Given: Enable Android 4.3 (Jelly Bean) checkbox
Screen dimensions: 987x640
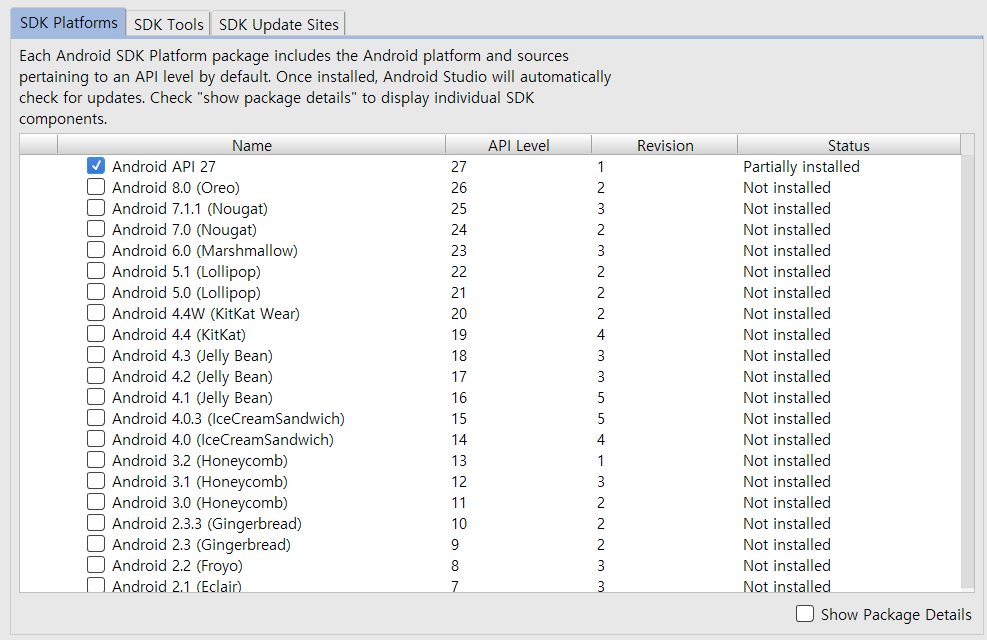Looking at the screenshot, I should pos(96,355).
